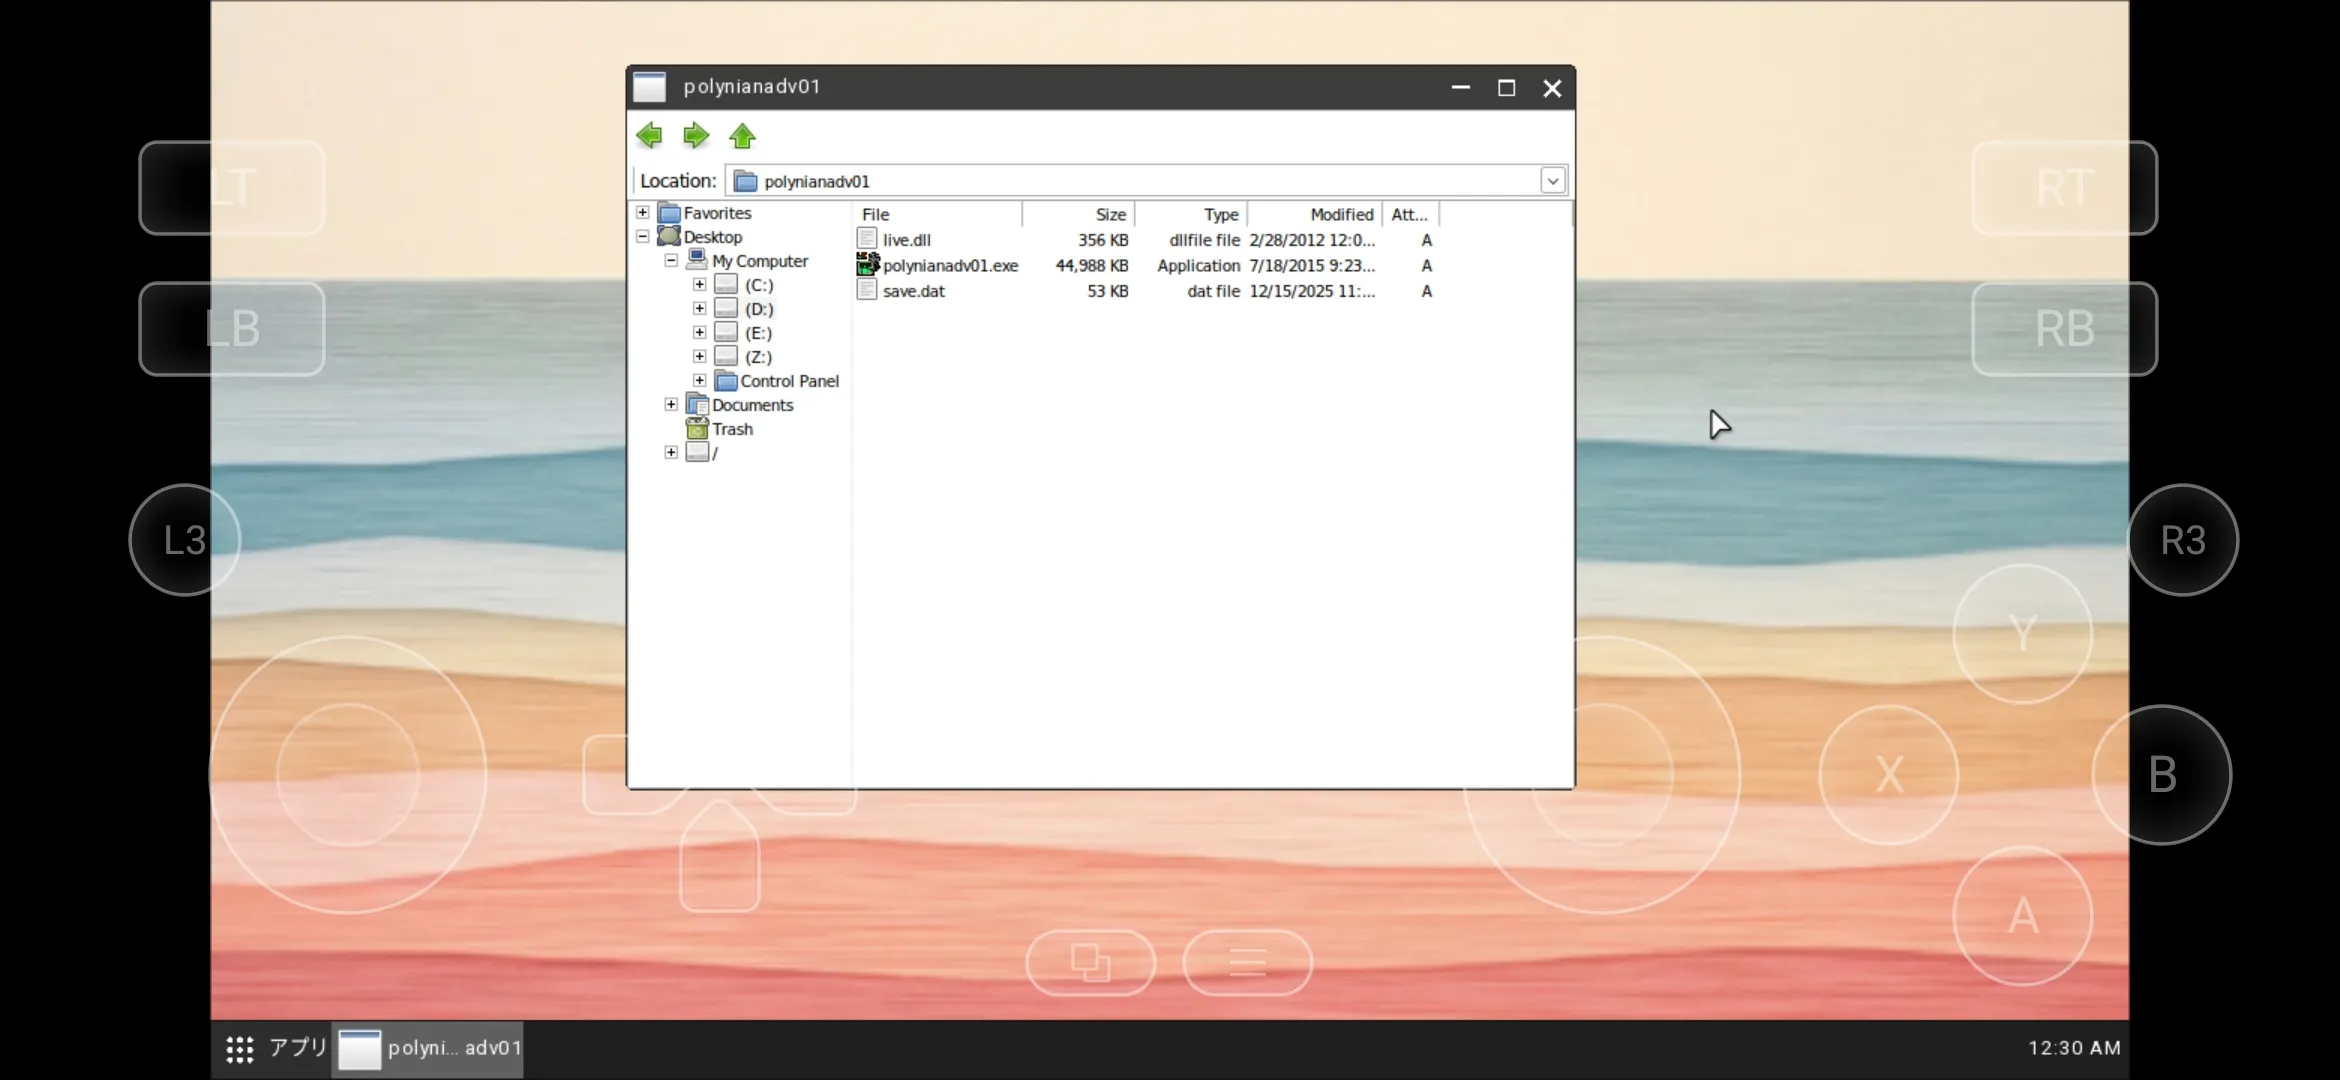Open Trash in the folder tree

pyautogui.click(x=732, y=429)
